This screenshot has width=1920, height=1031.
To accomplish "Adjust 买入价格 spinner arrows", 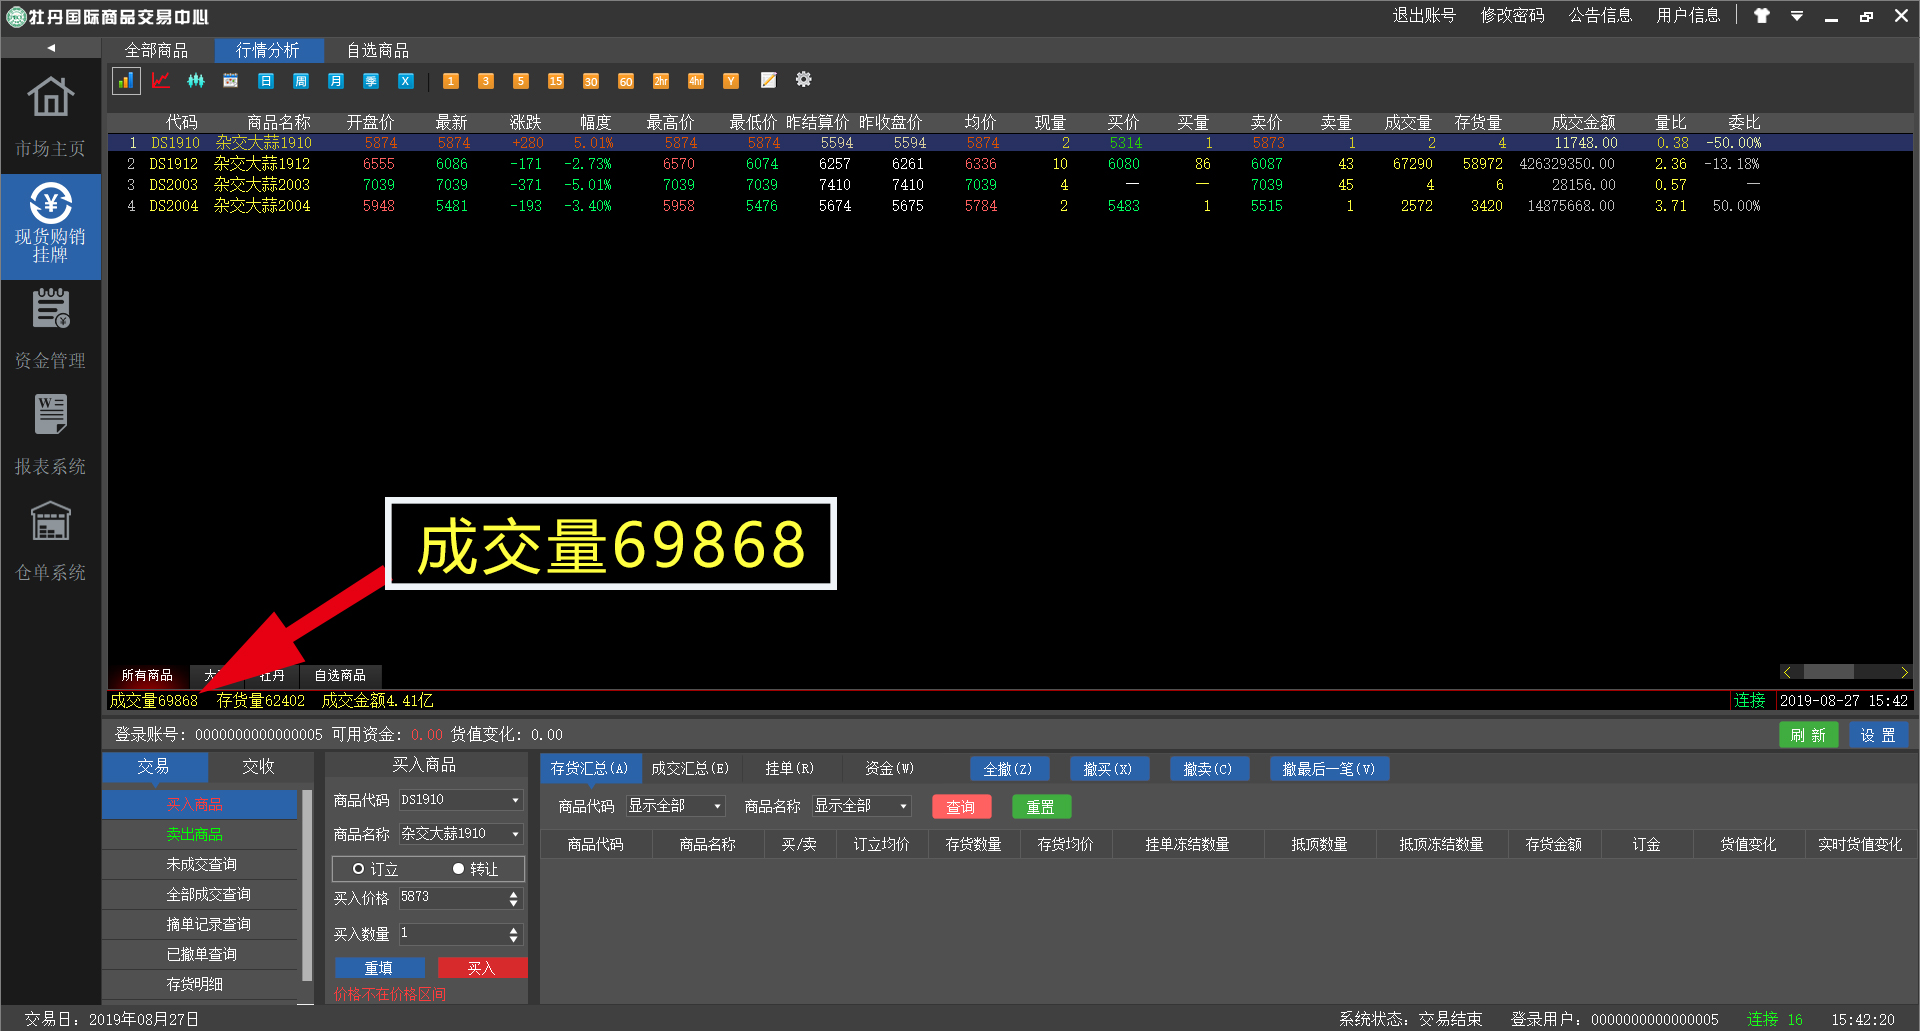I will click(514, 899).
